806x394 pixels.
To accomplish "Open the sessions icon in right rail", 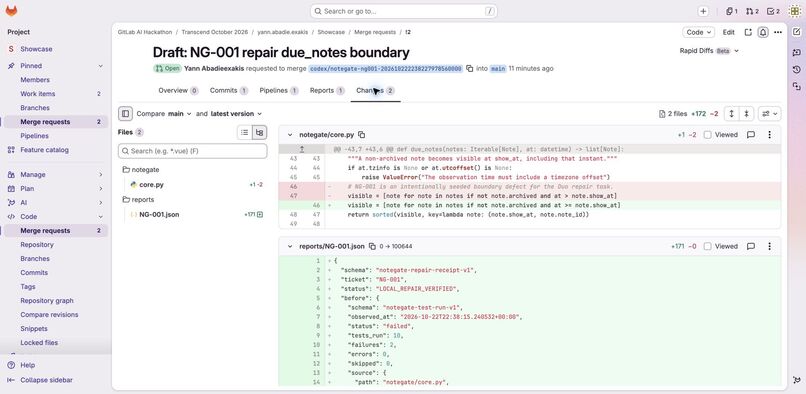I will pos(796,86).
